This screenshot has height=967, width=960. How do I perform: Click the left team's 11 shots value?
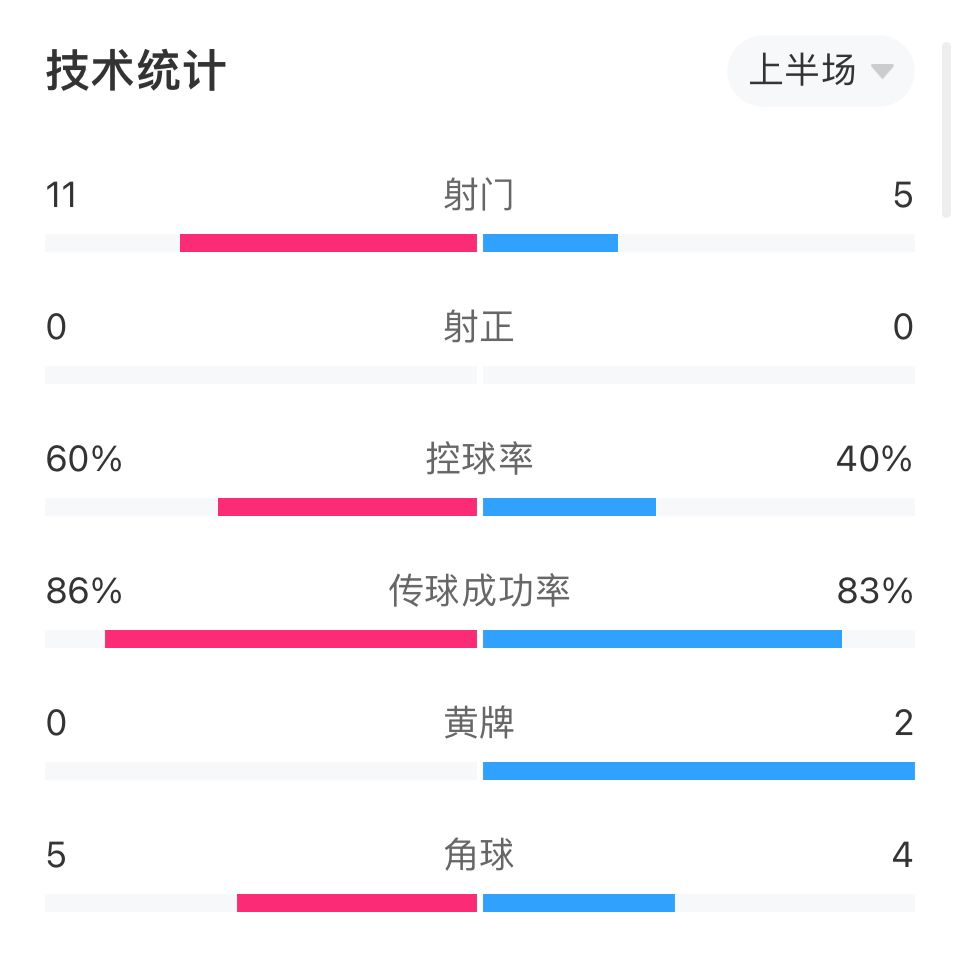click(x=61, y=195)
